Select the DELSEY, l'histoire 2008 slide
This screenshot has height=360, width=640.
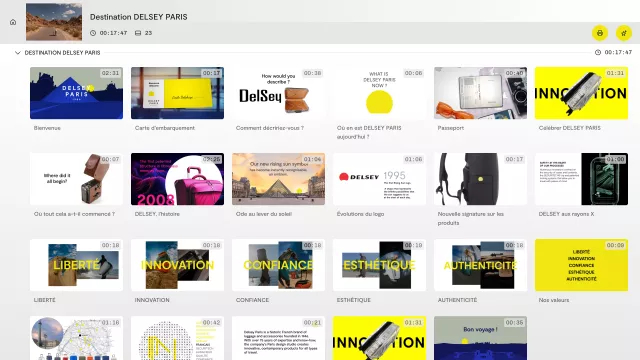pos(177,179)
